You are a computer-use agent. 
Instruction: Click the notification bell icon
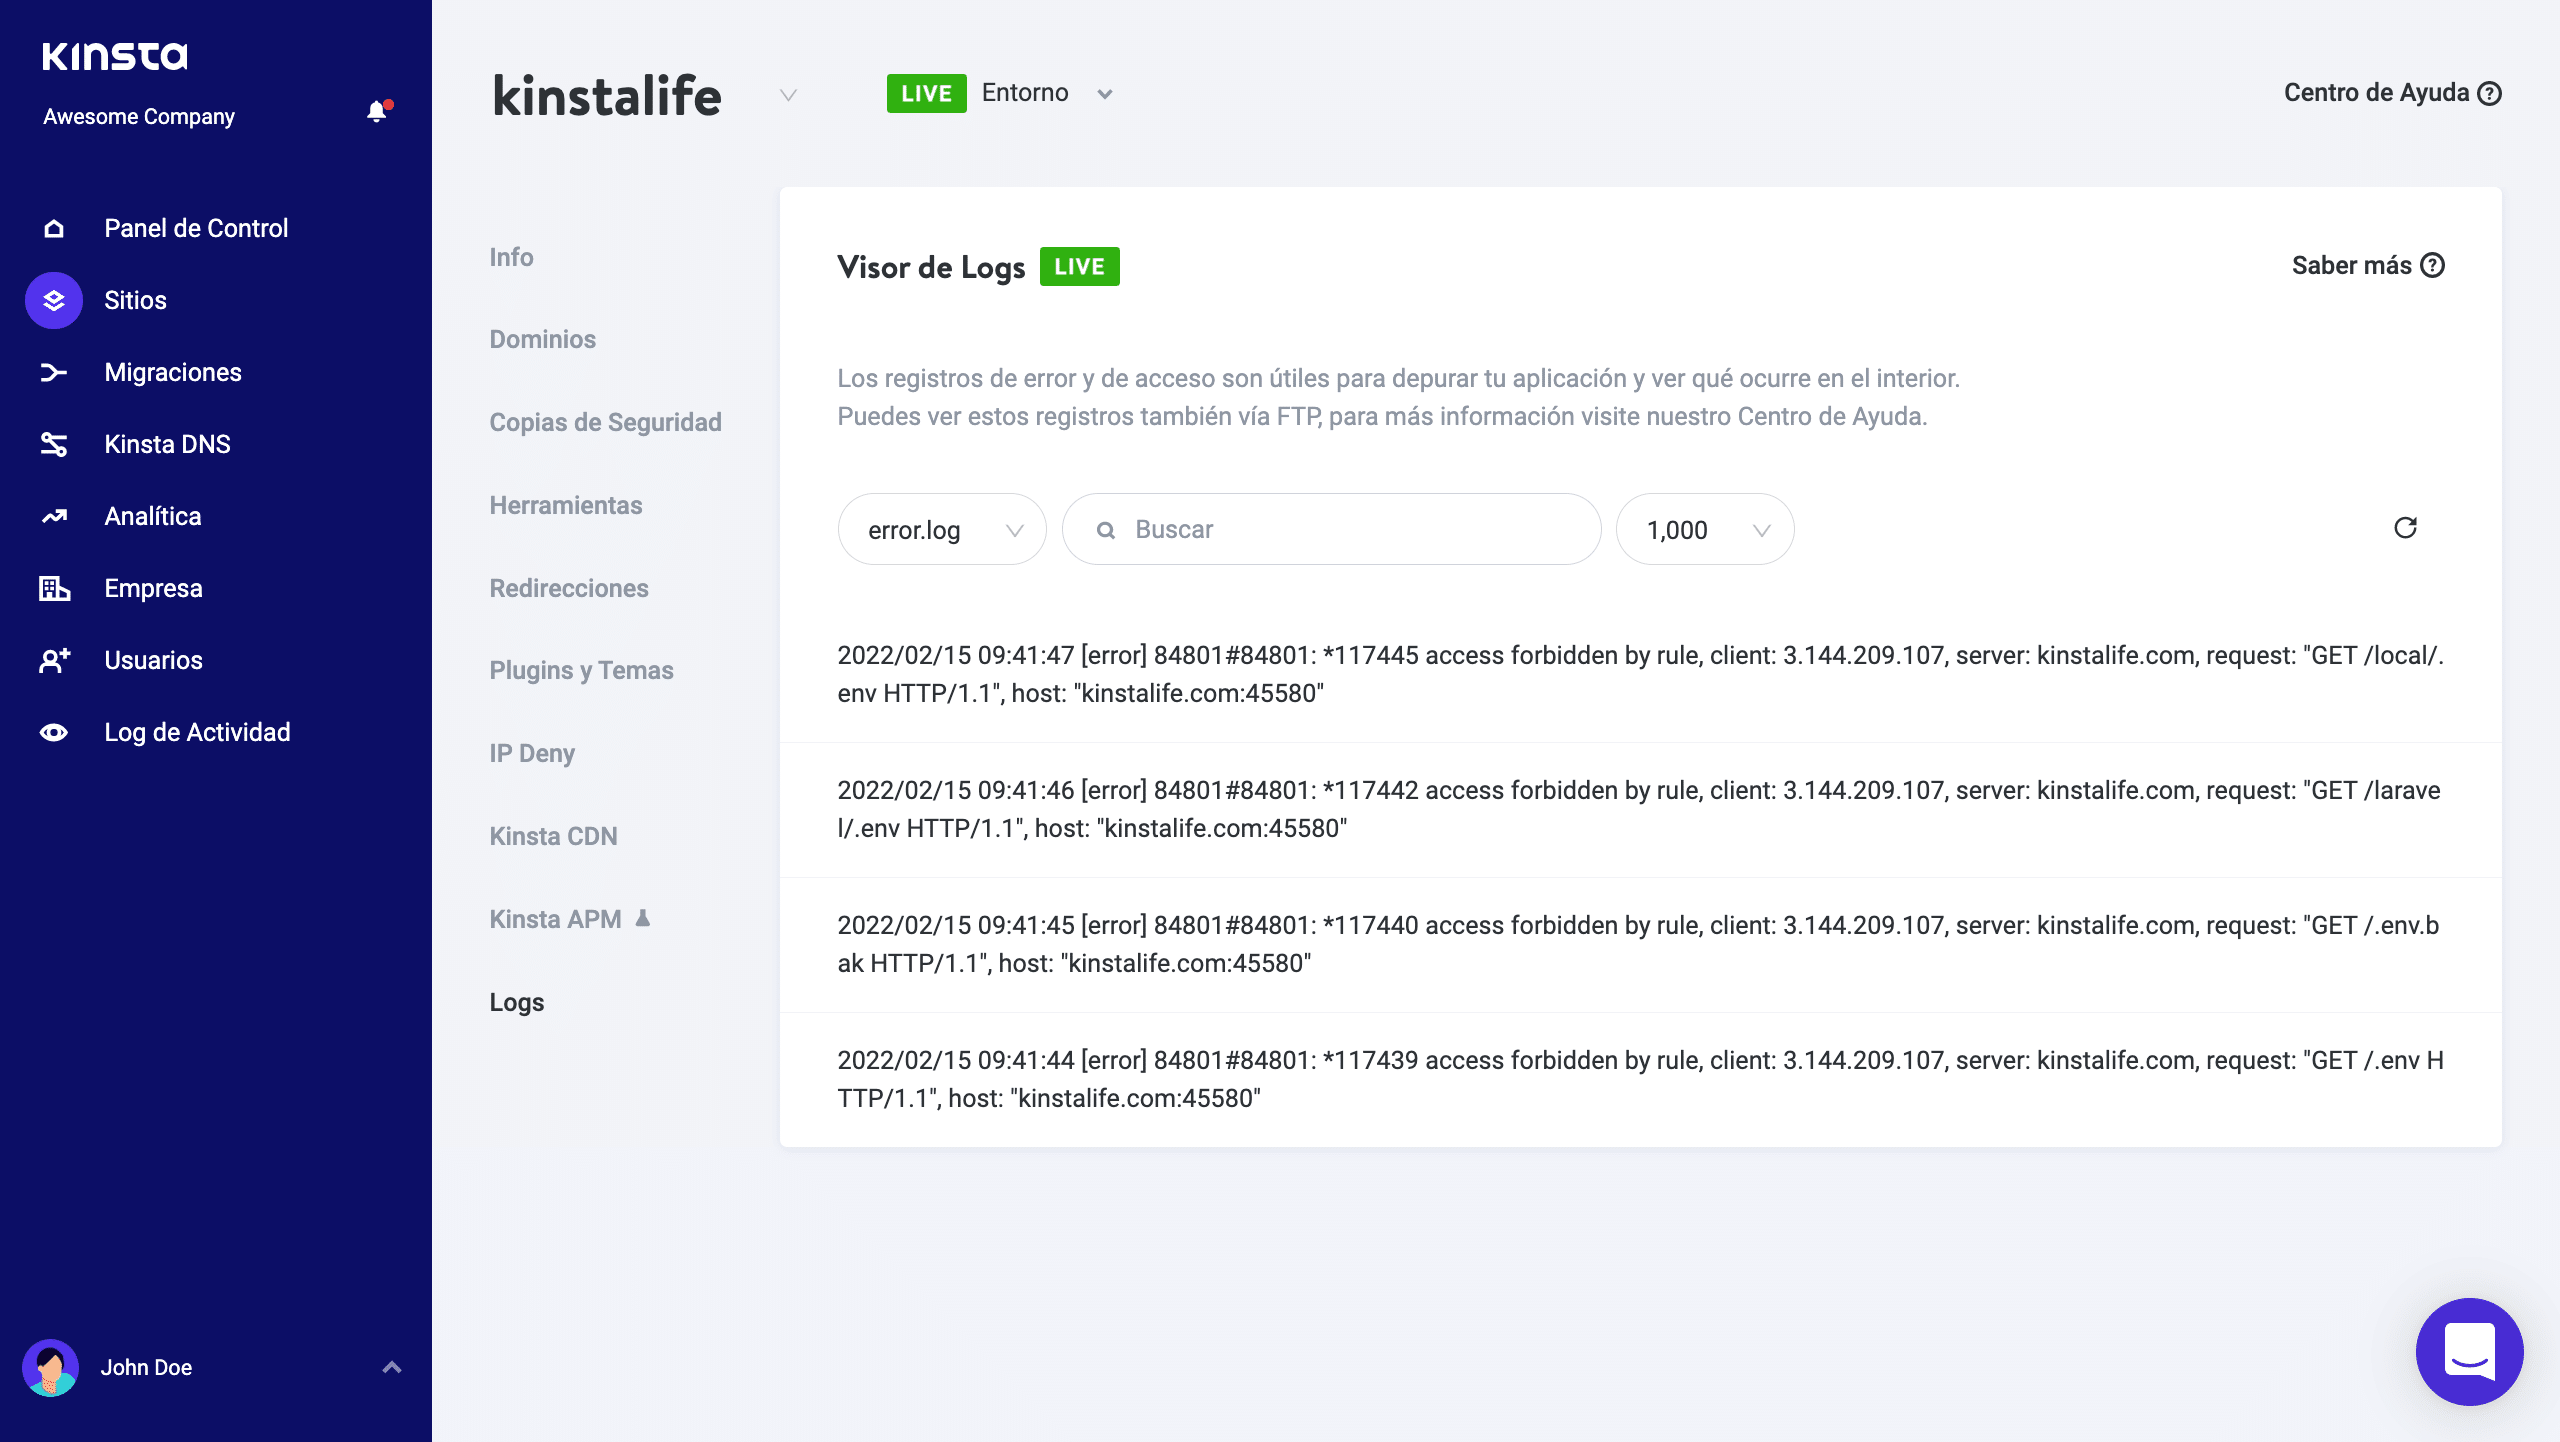coord(377,111)
